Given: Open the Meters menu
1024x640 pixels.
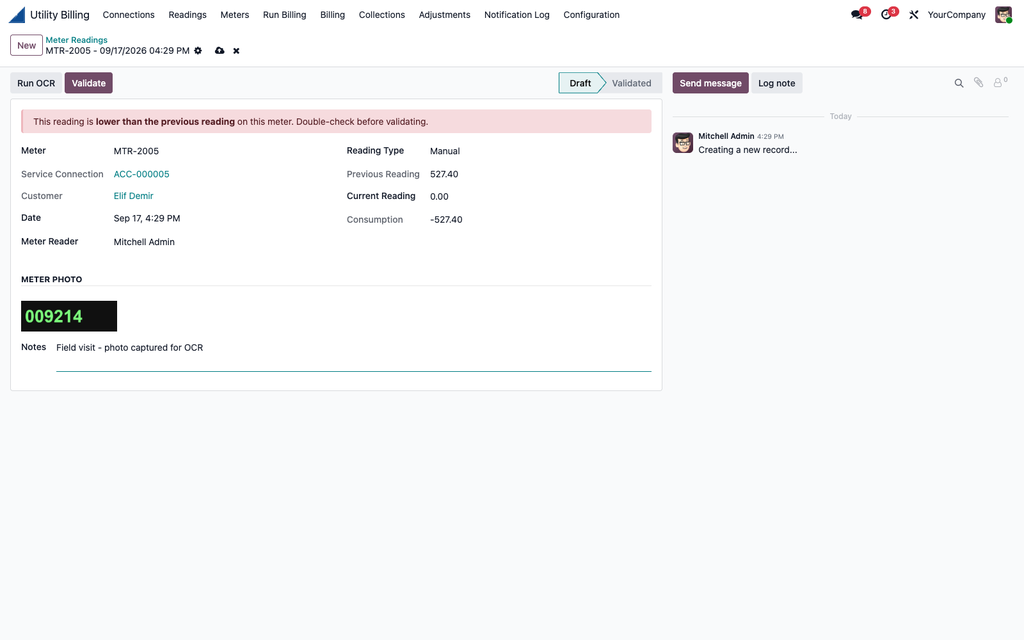Looking at the screenshot, I should [234, 14].
